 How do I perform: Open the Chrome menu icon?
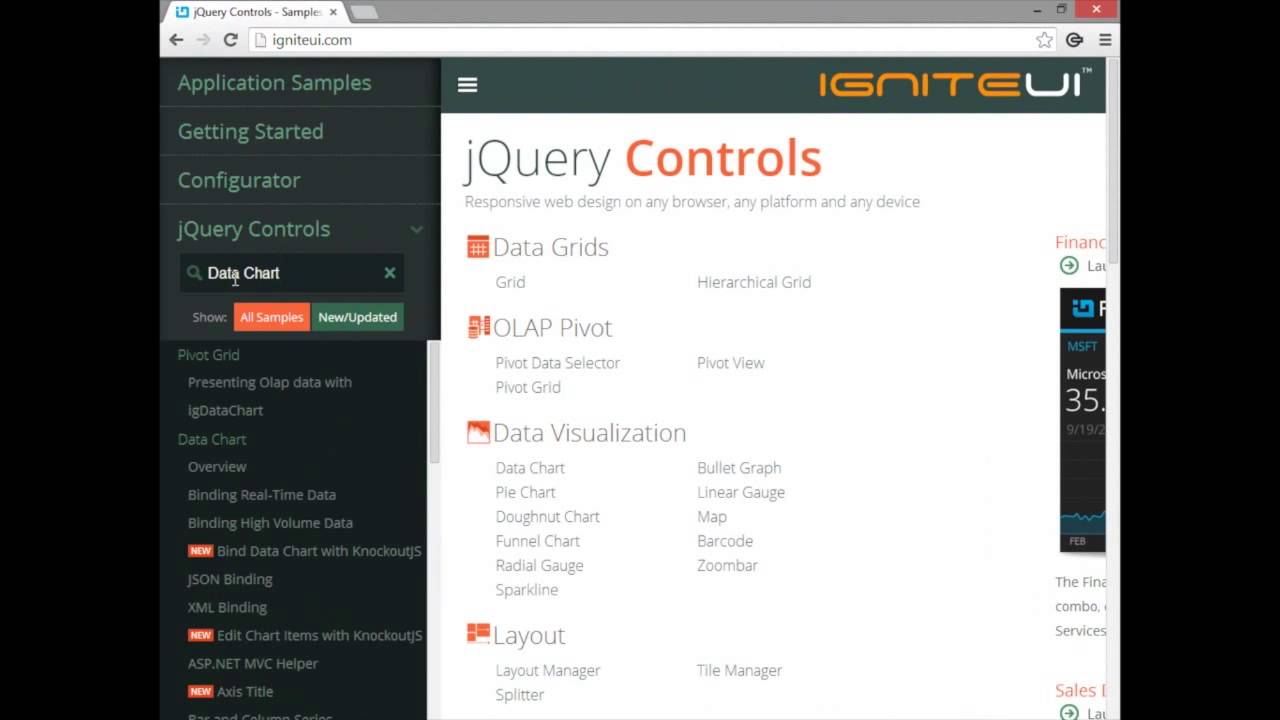1105,40
